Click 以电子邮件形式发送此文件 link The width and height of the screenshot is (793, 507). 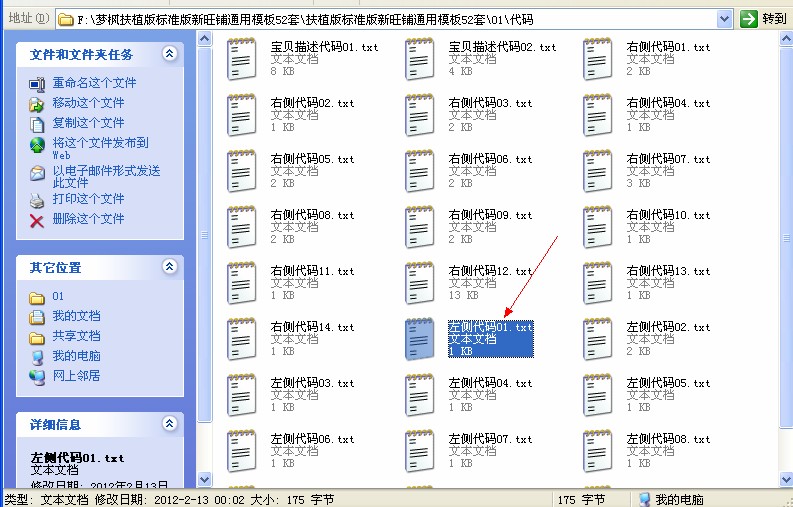[106, 176]
